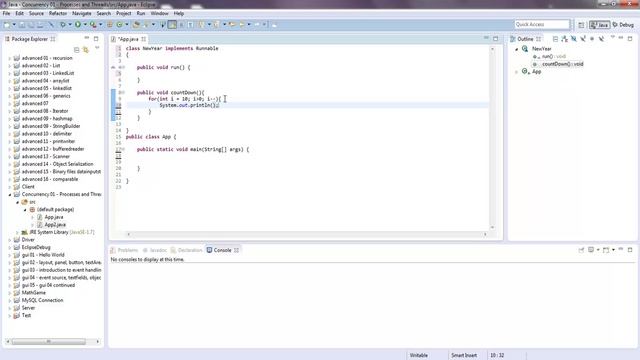Toggle Hide Non-Public Members in Outline
The width and height of the screenshot is (640, 360).
pyautogui.click(x=592, y=39)
